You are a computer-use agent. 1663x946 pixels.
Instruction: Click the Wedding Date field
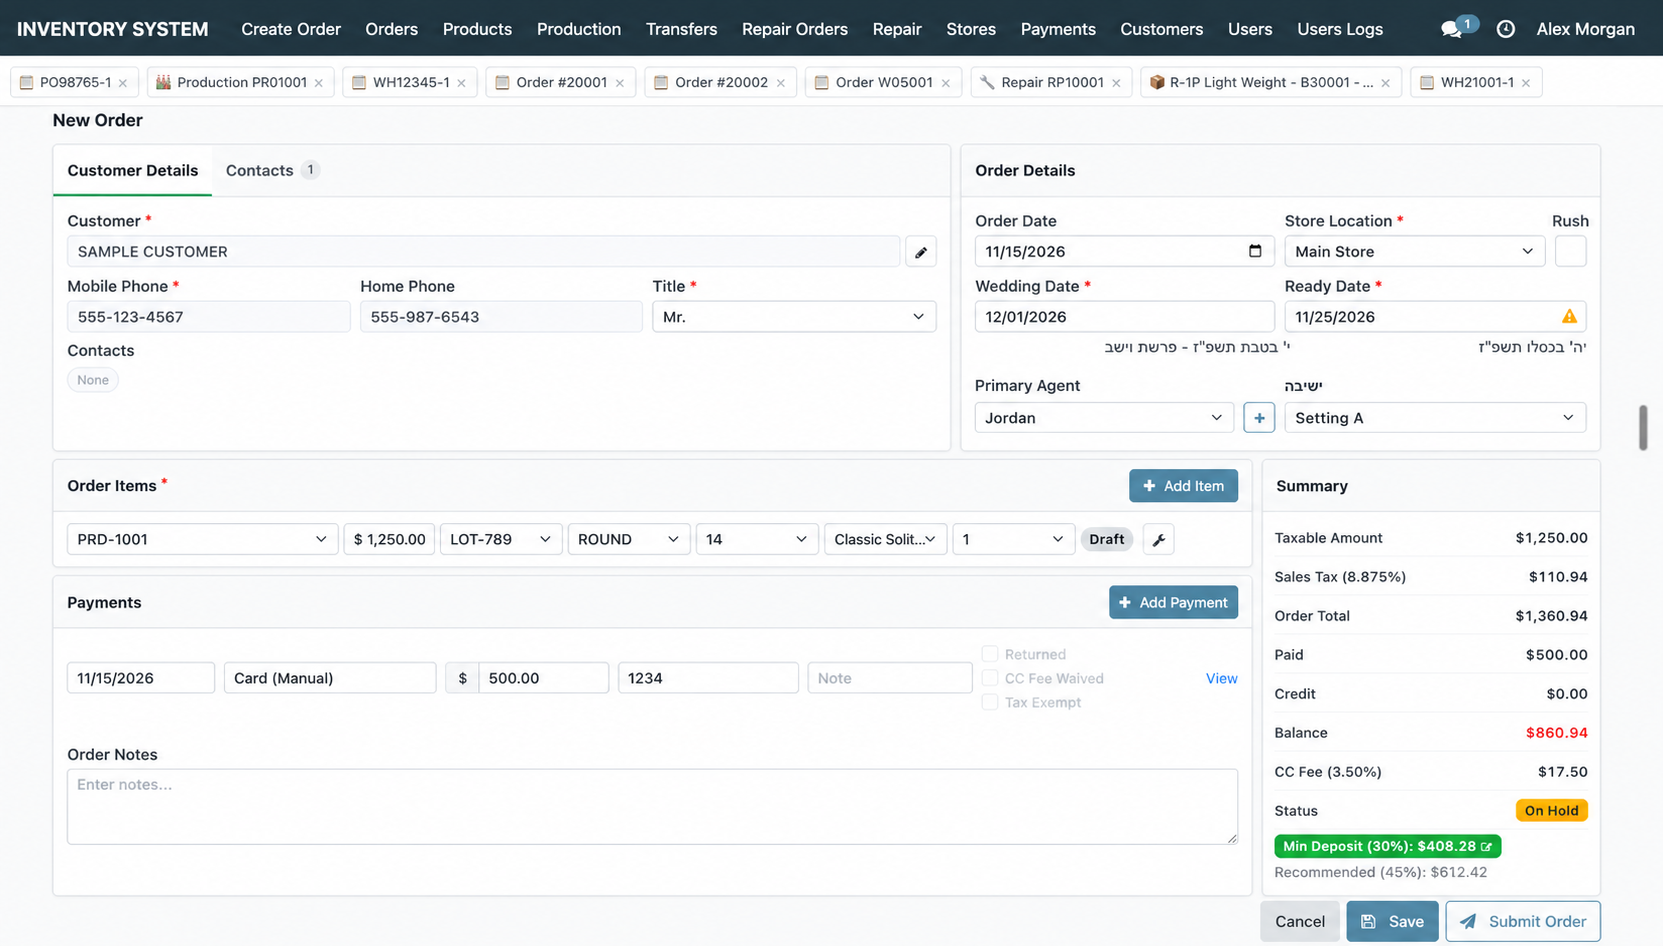[x=1124, y=317]
